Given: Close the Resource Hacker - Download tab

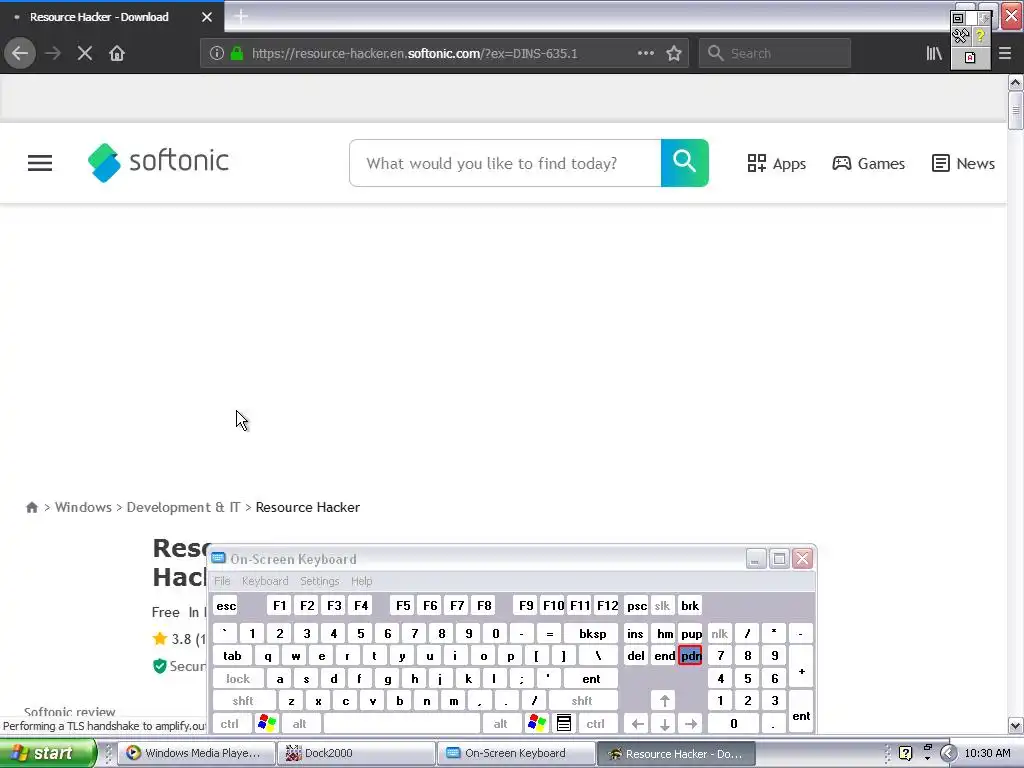Looking at the screenshot, I should 207,17.
